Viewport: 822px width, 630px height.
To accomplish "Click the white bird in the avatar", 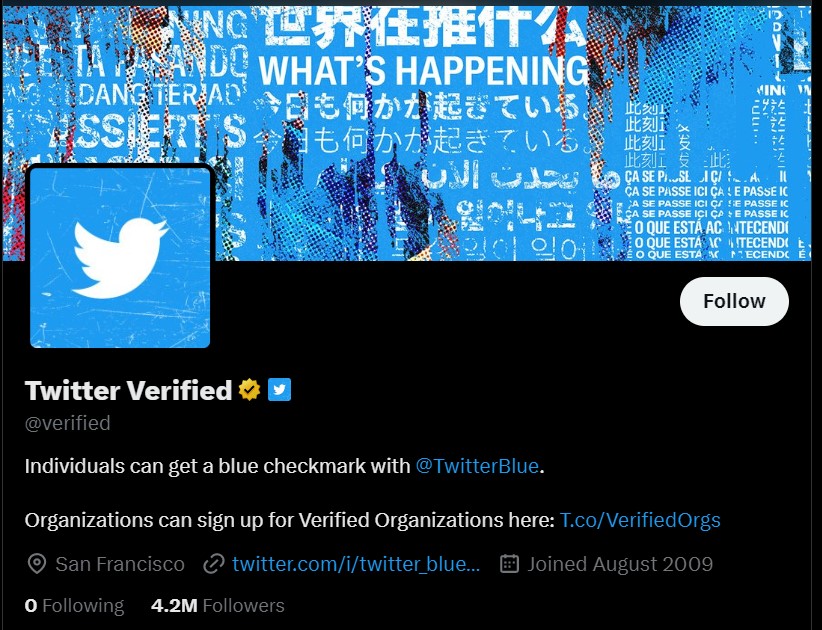I will tap(121, 258).
